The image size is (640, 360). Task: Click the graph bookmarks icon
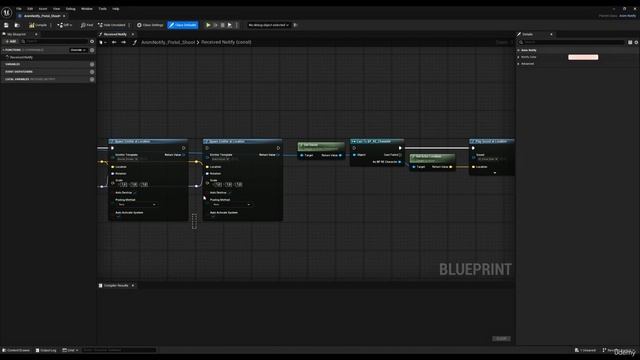(102, 42)
